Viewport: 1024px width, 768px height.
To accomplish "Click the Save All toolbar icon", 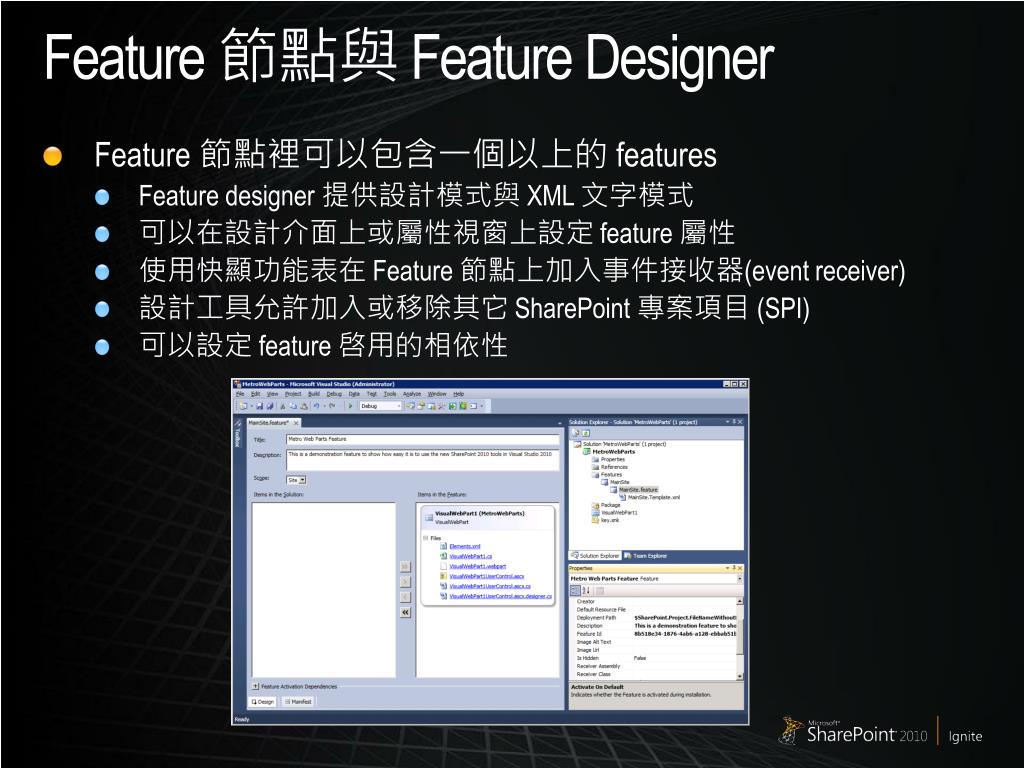I will coord(270,406).
